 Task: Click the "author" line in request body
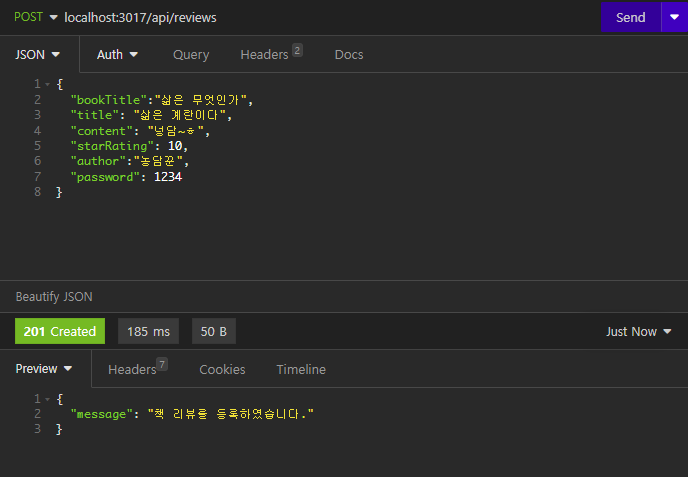[130, 161]
